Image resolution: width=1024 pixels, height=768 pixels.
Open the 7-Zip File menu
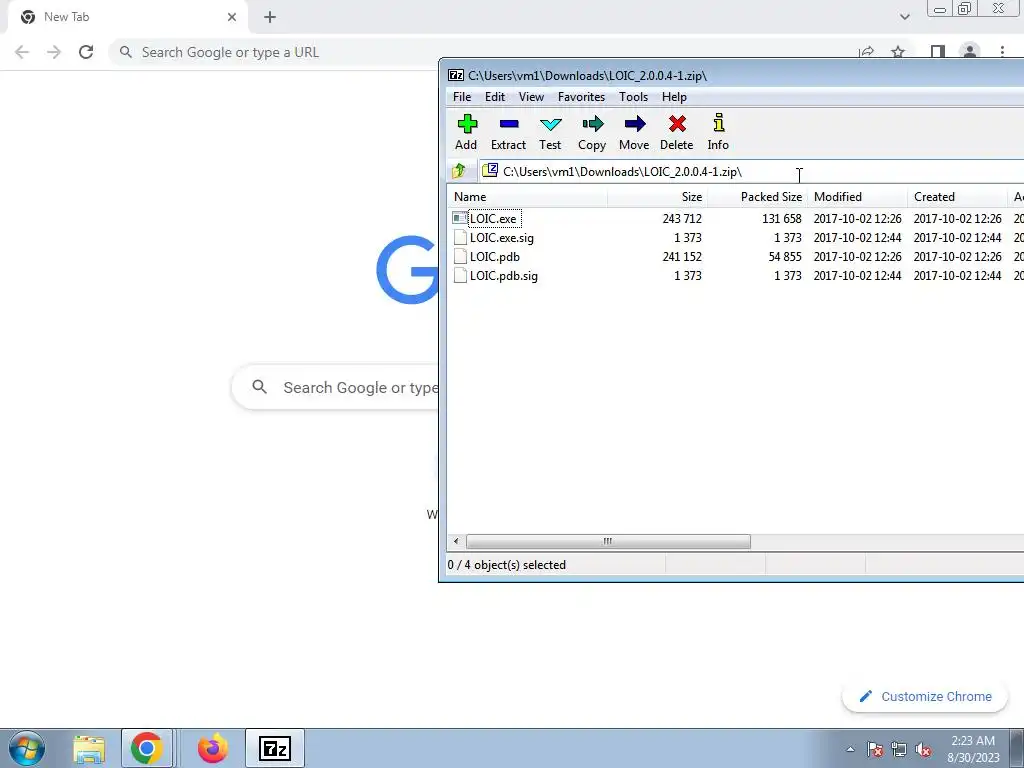tap(462, 97)
